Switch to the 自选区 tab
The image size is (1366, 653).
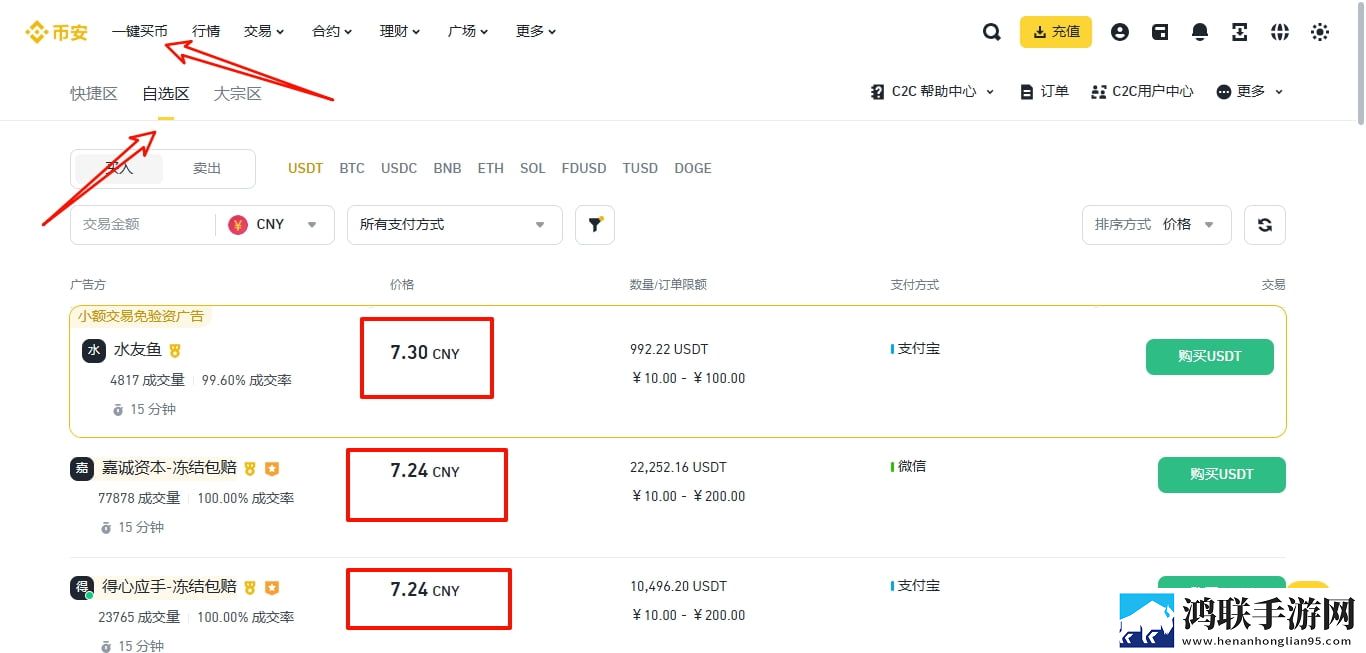coord(166,94)
